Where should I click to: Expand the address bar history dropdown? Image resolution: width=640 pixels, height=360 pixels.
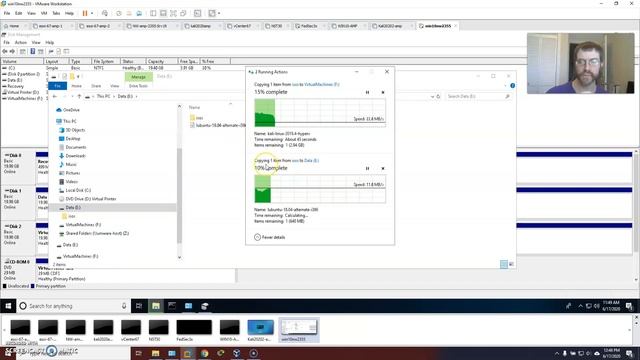tap(432, 97)
